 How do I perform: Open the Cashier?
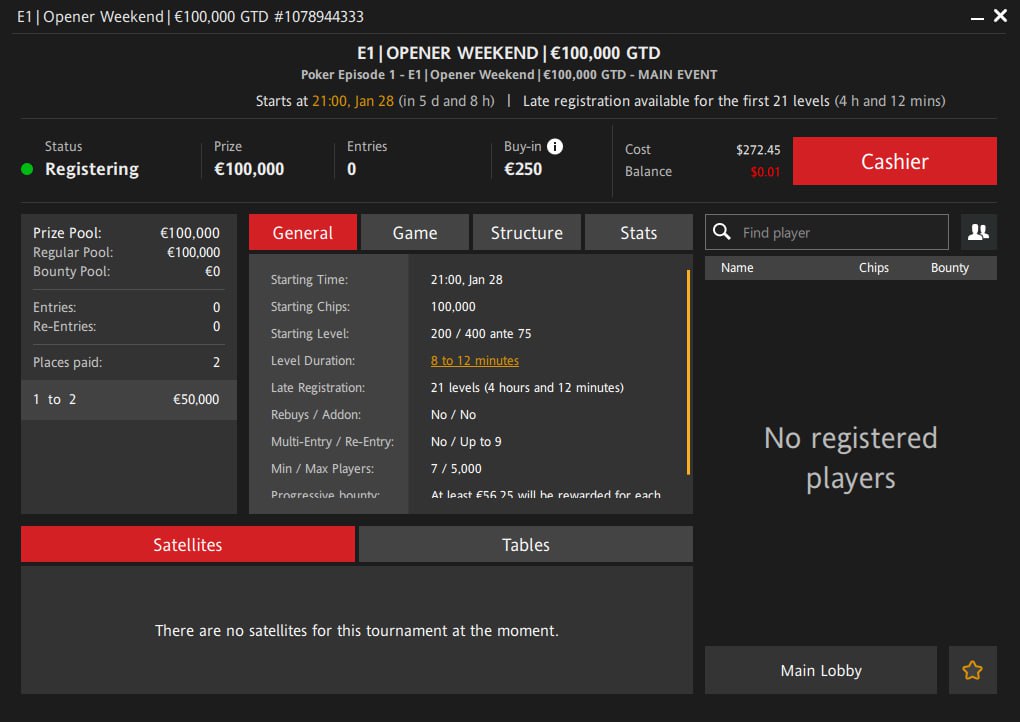click(894, 161)
